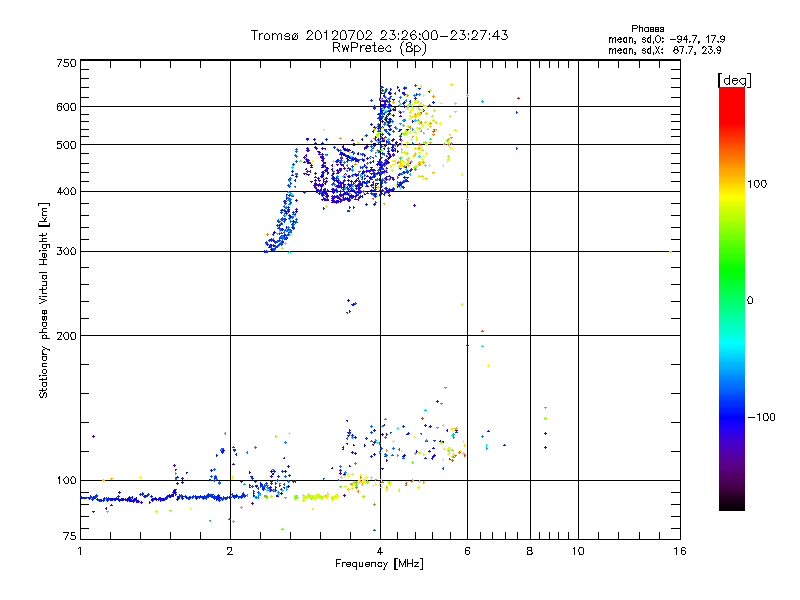
Task: Click the '[deg]' colorbar unit label
Action: pos(734,80)
